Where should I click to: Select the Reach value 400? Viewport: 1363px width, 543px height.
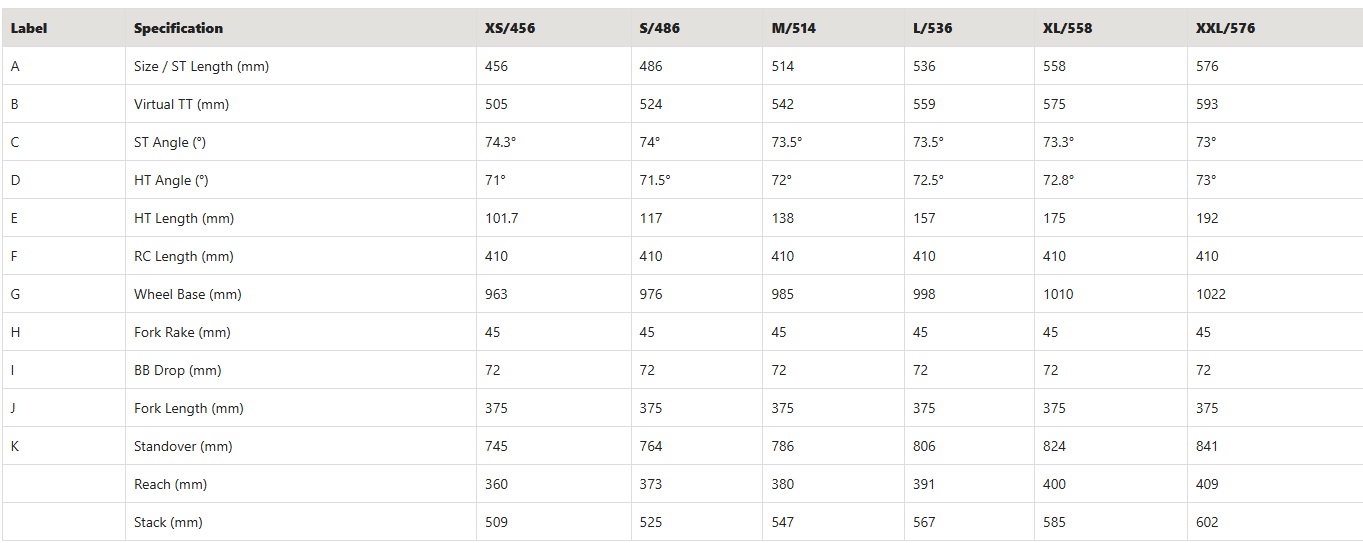pos(1054,484)
